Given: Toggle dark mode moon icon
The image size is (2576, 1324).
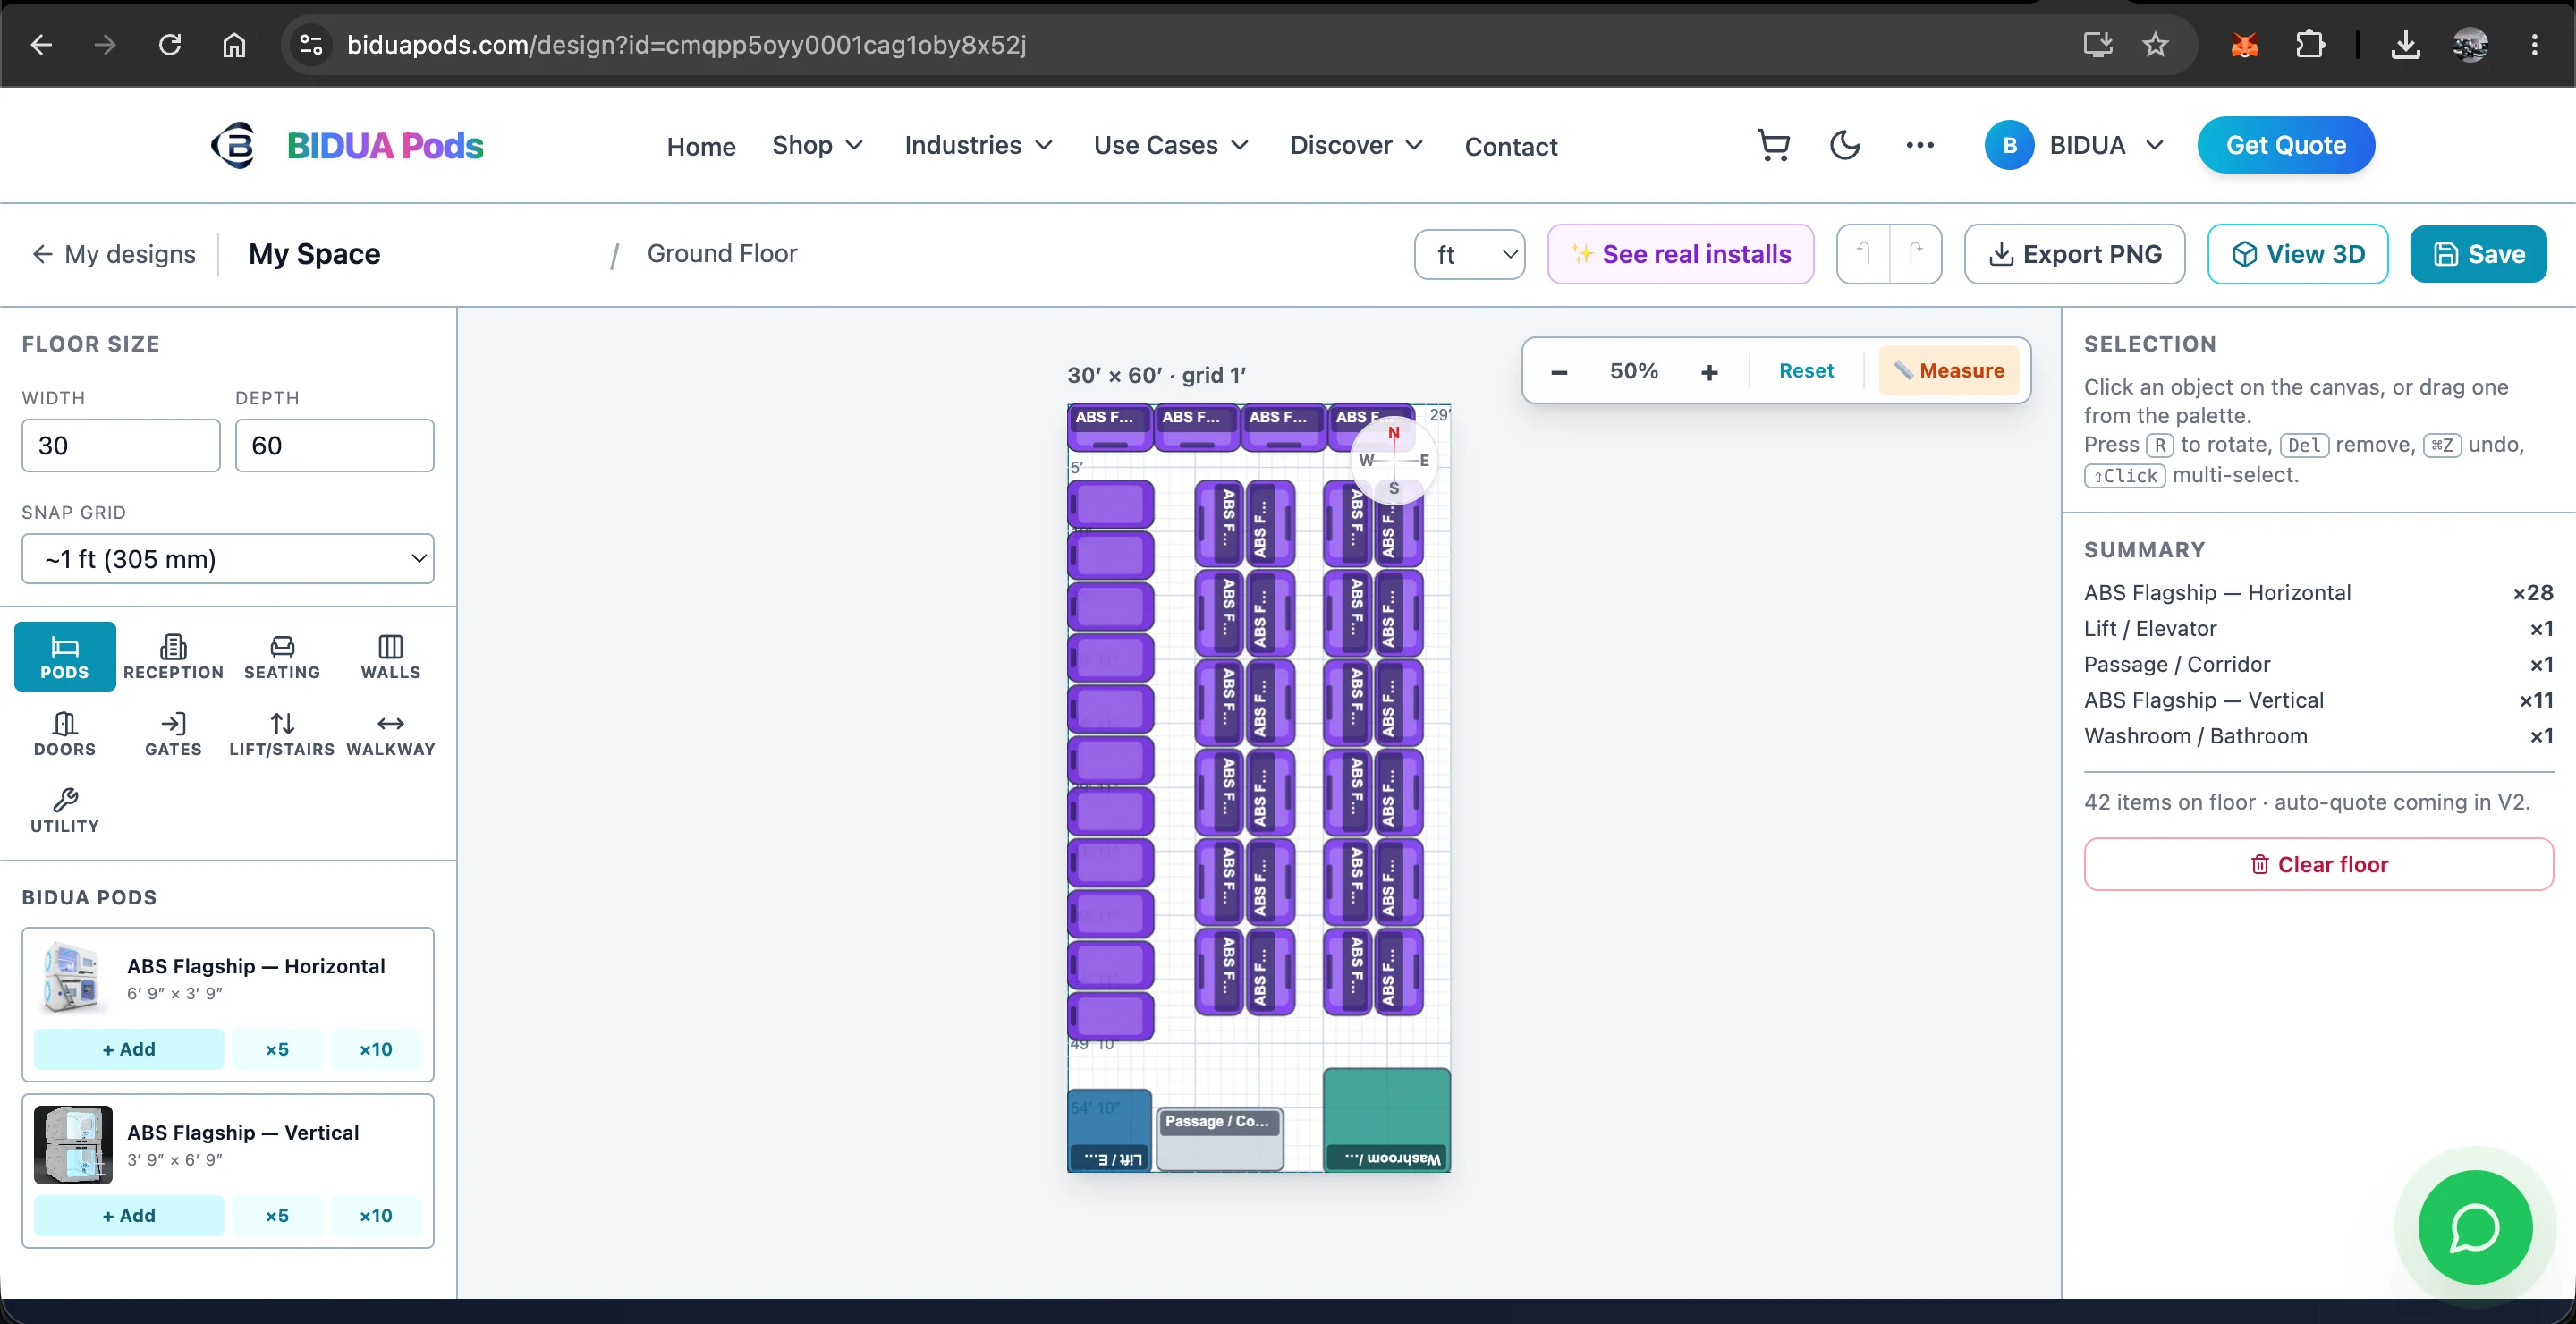Looking at the screenshot, I should pyautogui.click(x=1844, y=145).
